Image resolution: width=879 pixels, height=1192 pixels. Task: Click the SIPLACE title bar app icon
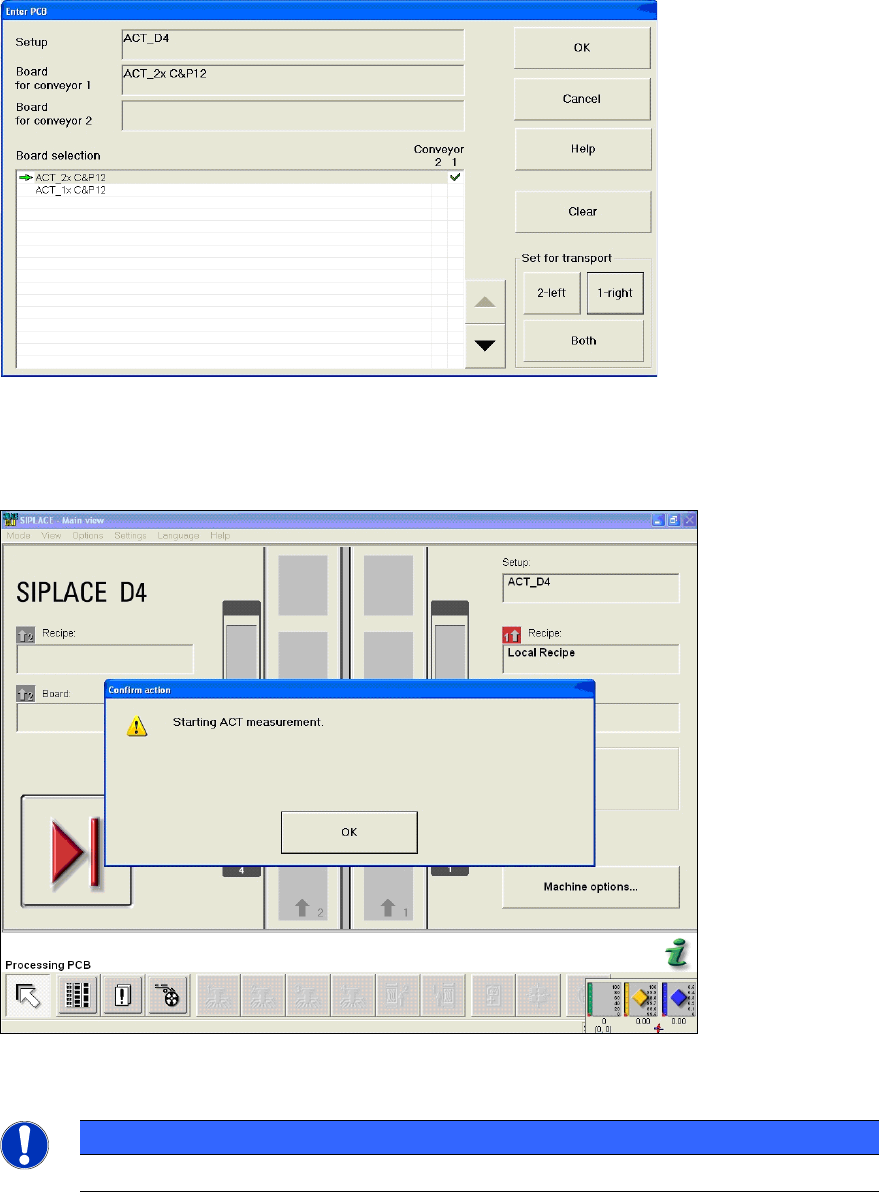click(11, 520)
